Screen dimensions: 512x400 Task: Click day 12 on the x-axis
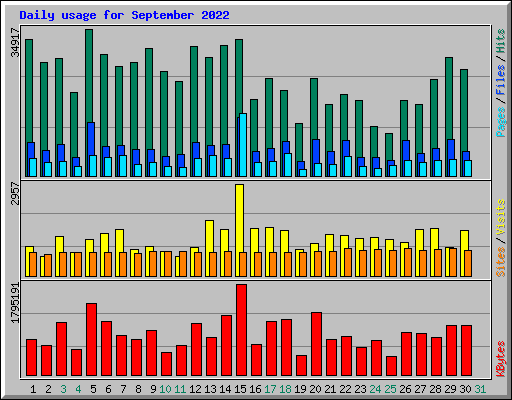(195, 389)
